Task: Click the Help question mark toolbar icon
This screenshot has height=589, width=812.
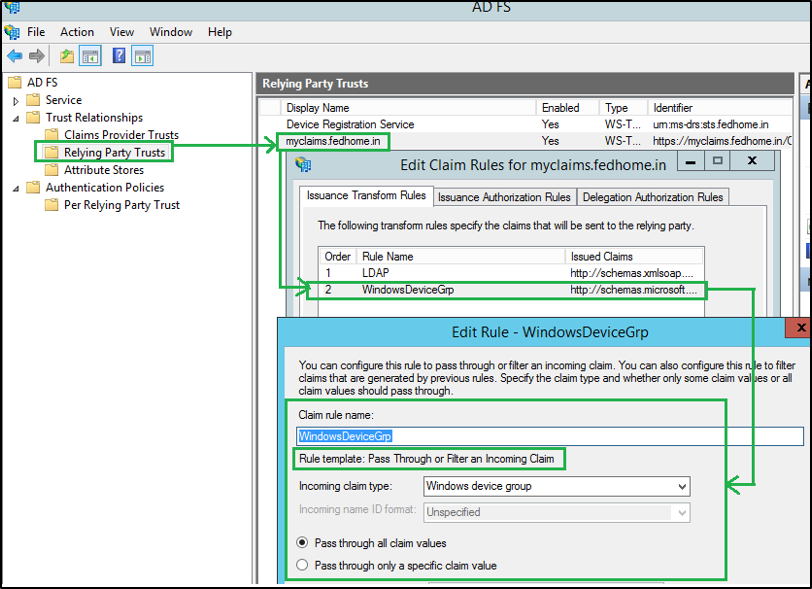Action: (x=118, y=55)
